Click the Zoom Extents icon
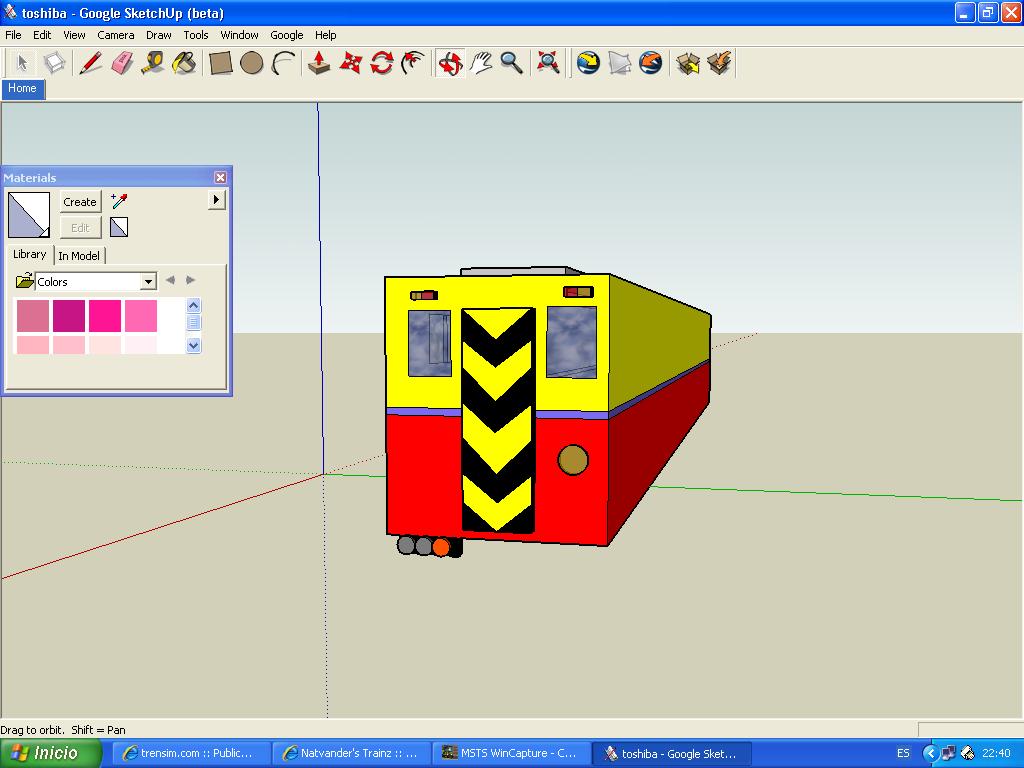The image size is (1024, 768). tap(548, 63)
